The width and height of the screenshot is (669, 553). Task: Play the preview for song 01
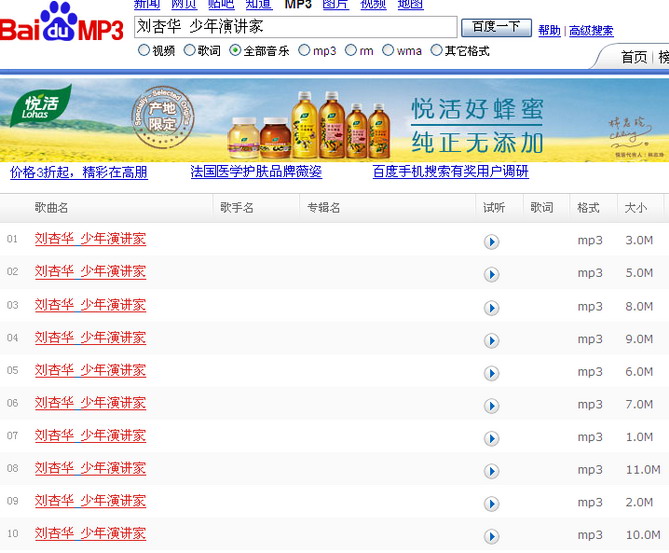[x=491, y=241]
